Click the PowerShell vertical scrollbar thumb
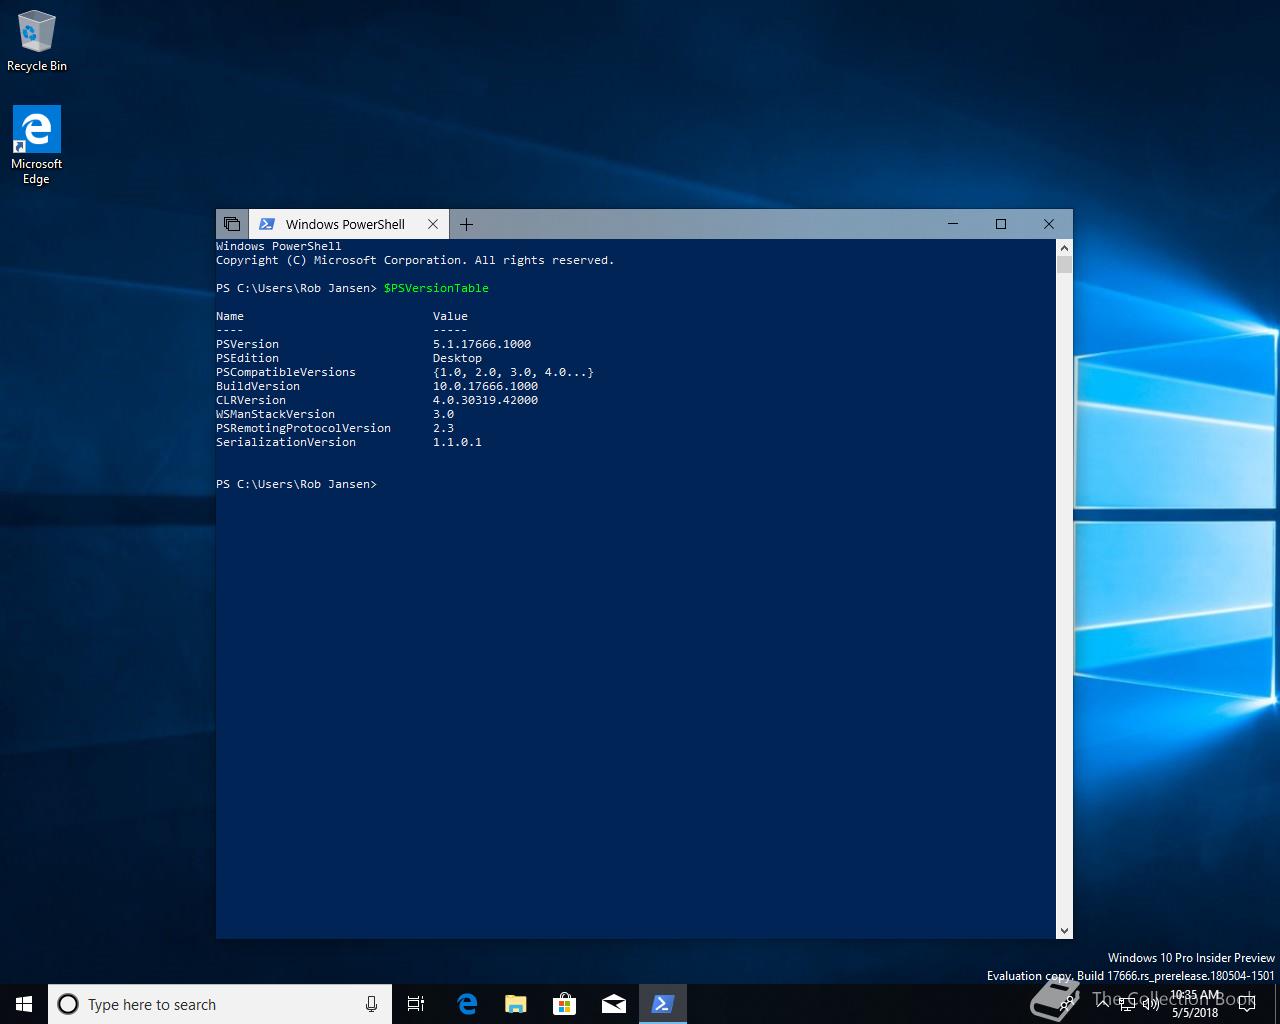Image resolution: width=1280 pixels, height=1024 pixels. [1064, 264]
